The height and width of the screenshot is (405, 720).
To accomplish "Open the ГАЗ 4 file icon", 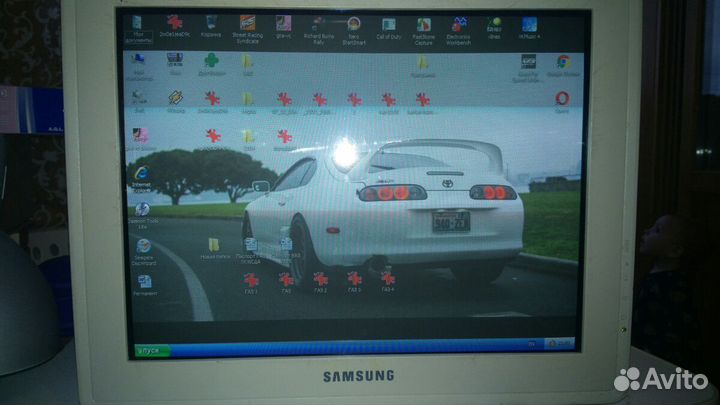I will click(x=388, y=281).
